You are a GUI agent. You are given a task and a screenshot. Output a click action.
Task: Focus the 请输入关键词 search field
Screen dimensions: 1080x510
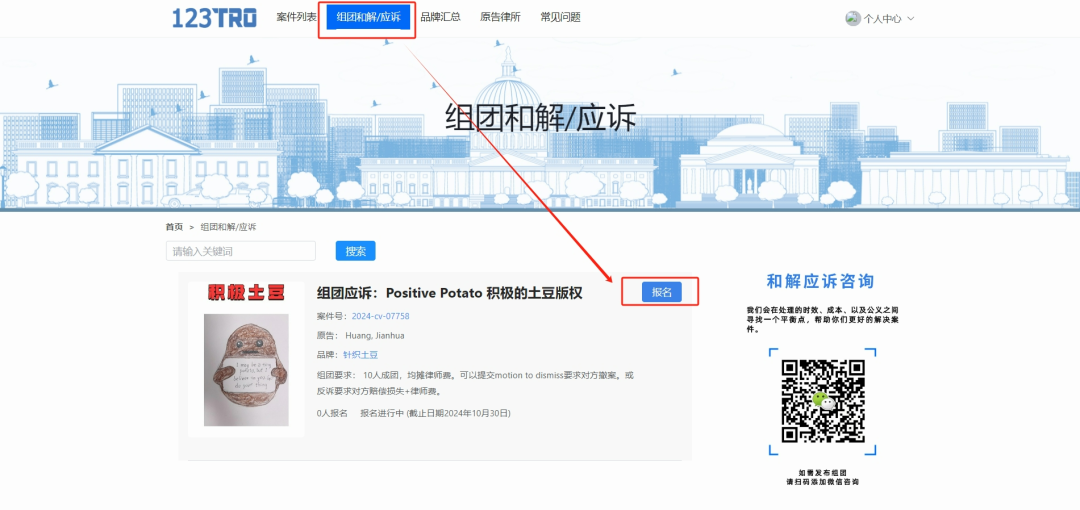point(241,251)
